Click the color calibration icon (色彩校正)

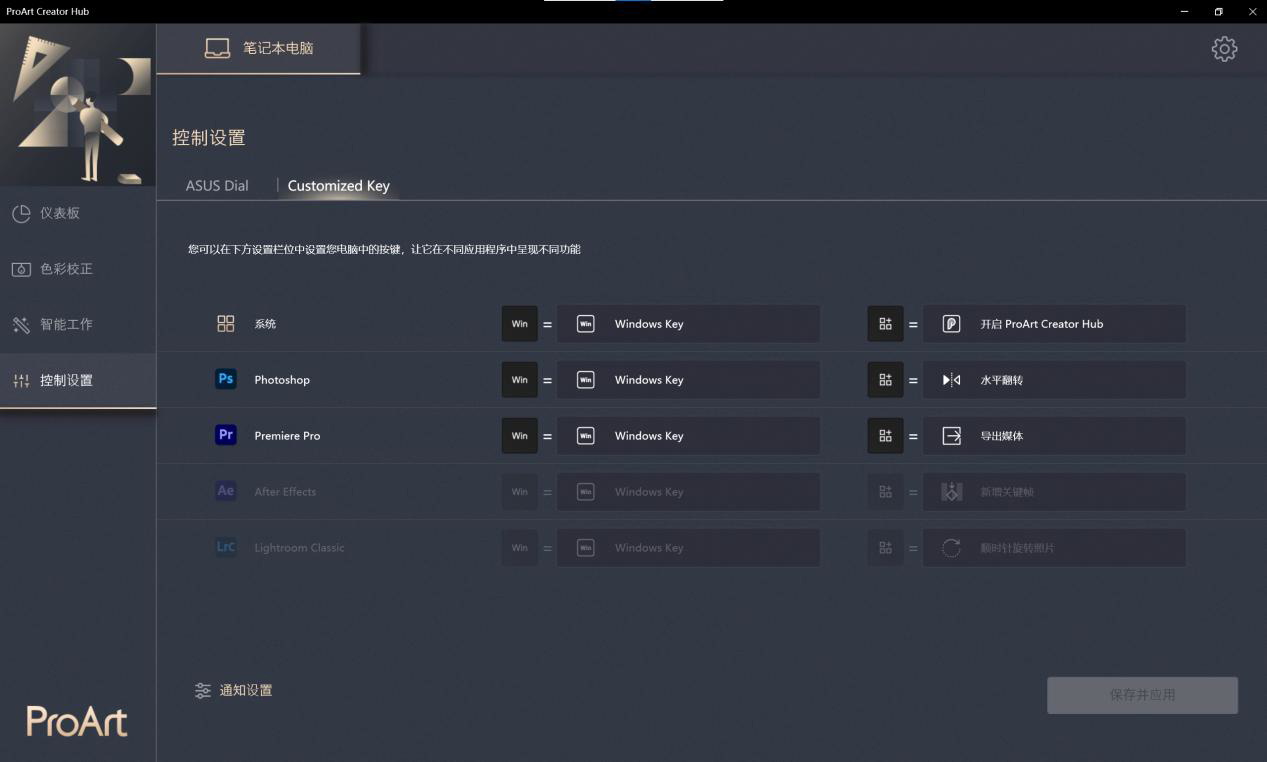[21, 269]
